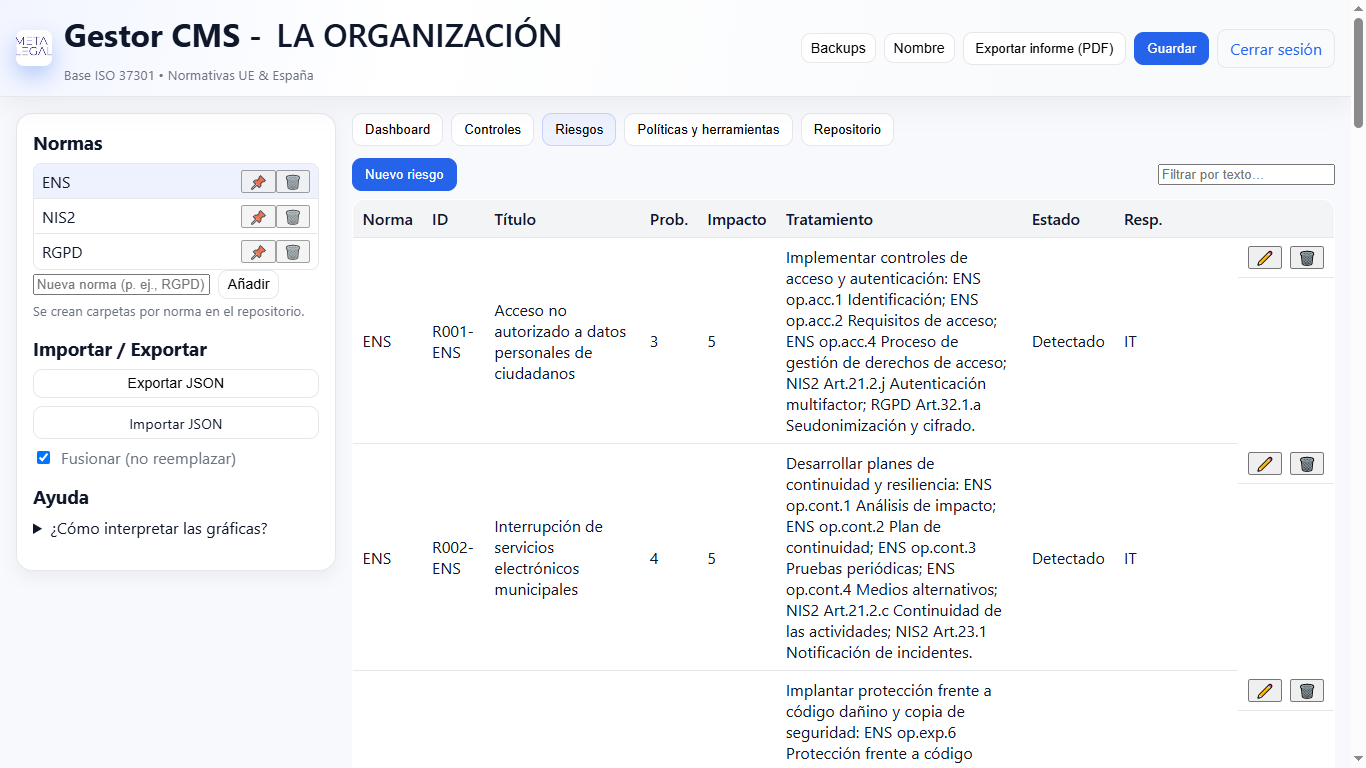Switch to the Controles tab

pos(493,129)
